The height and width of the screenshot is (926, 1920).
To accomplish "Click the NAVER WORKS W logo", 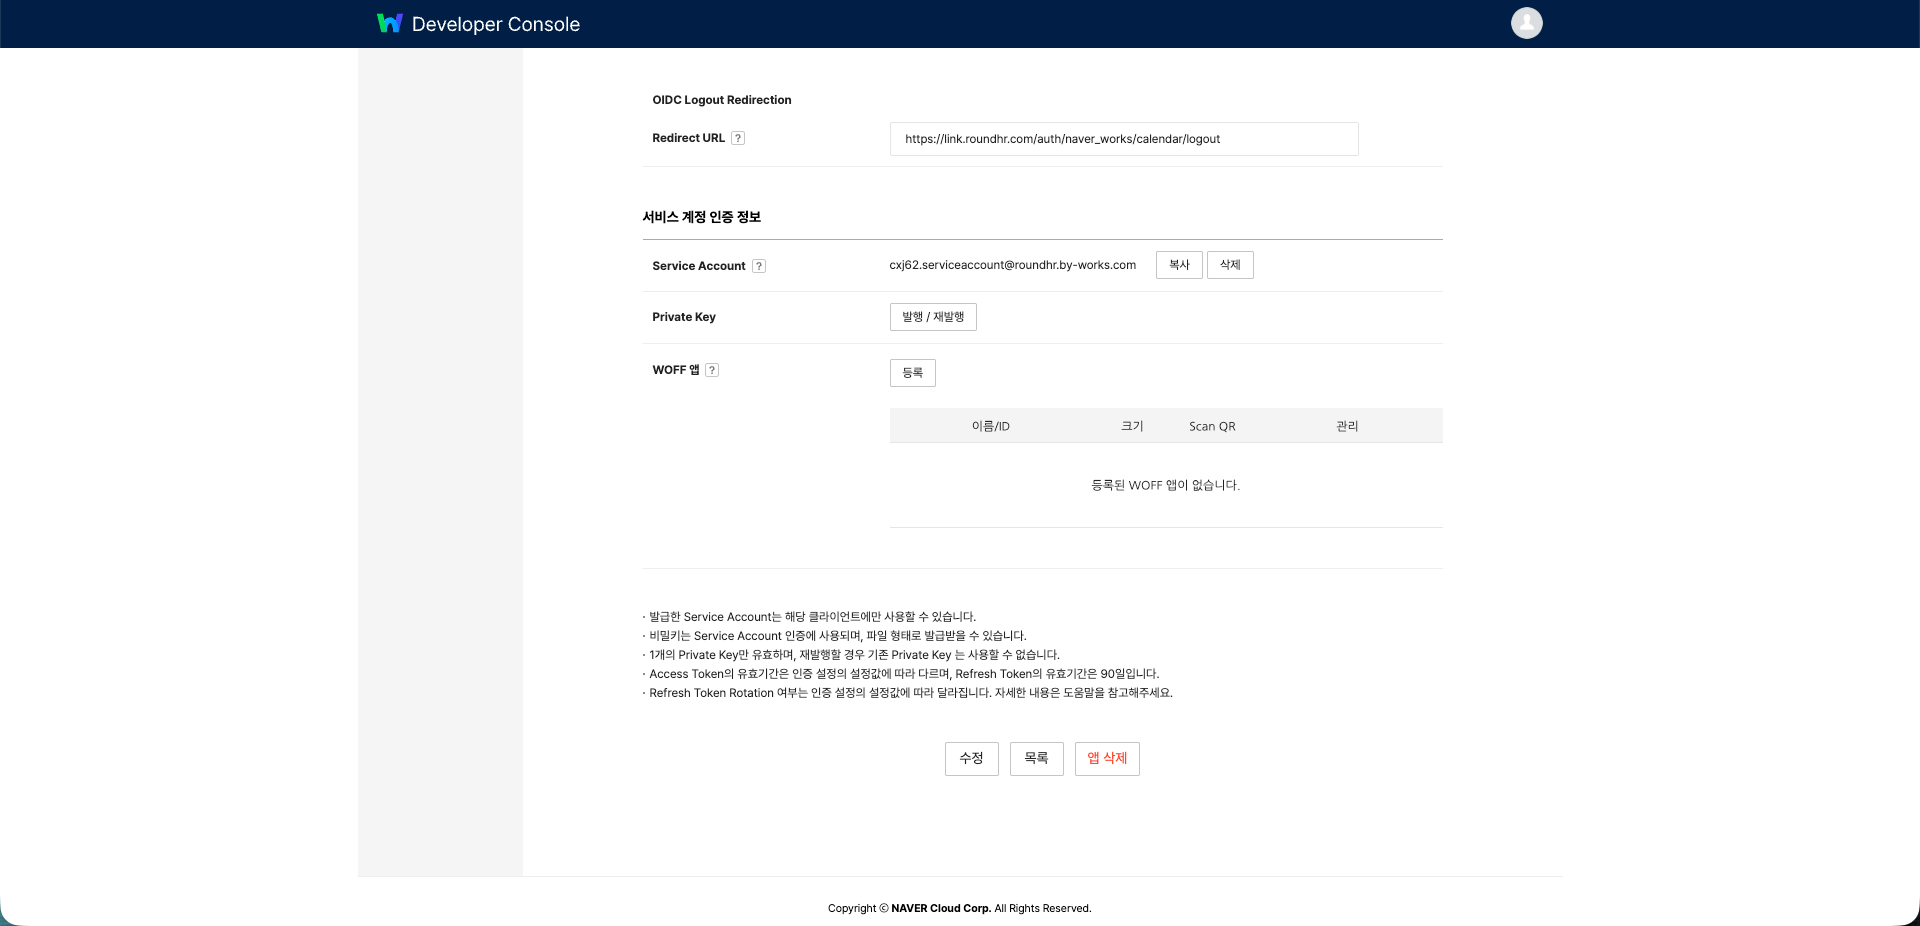I will click(x=389, y=23).
